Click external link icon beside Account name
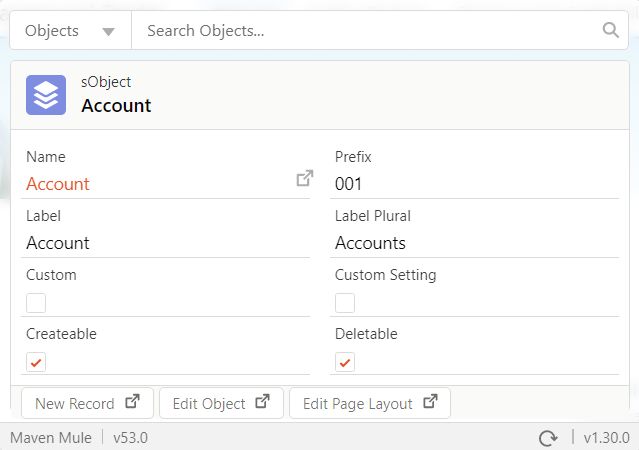Viewport: 639px width, 450px height. click(x=304, y=178)
